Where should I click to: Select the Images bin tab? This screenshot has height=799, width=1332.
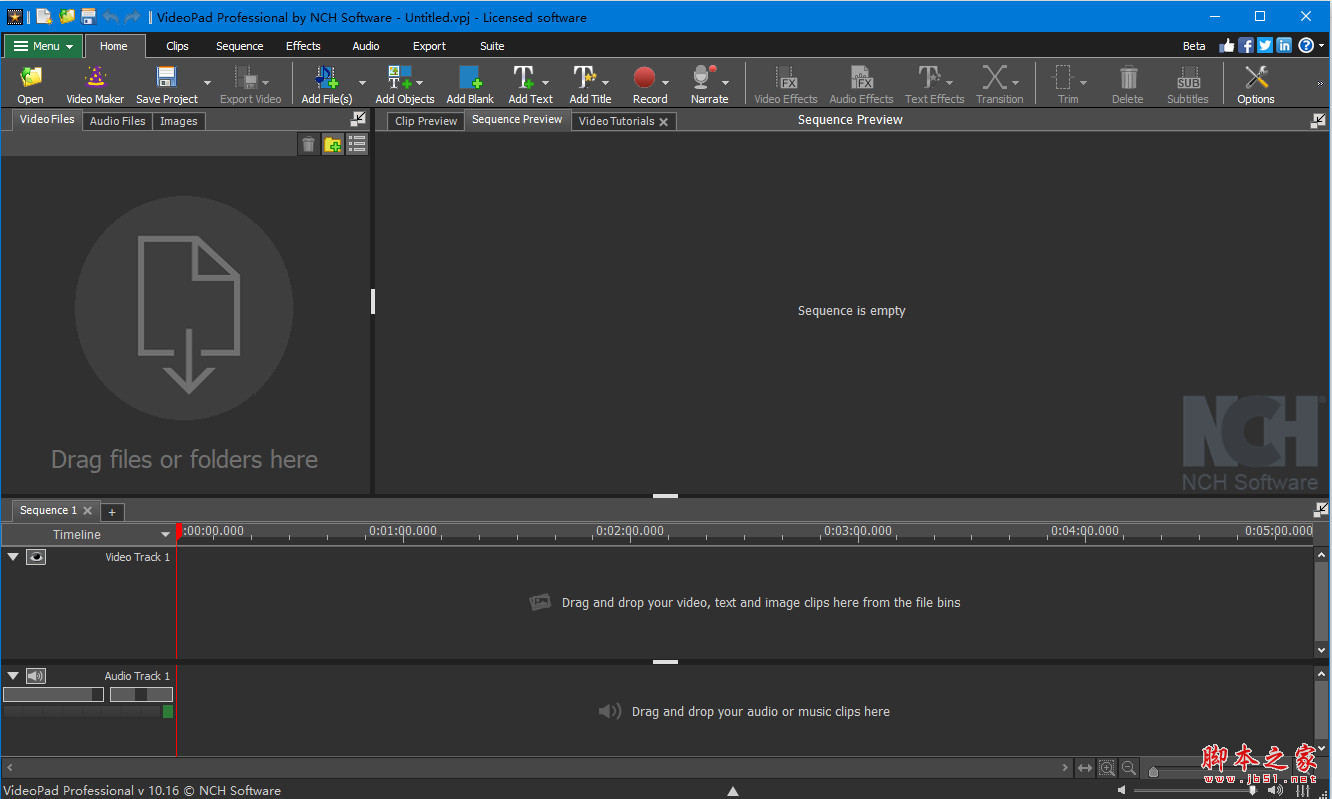tap(179, 121)
